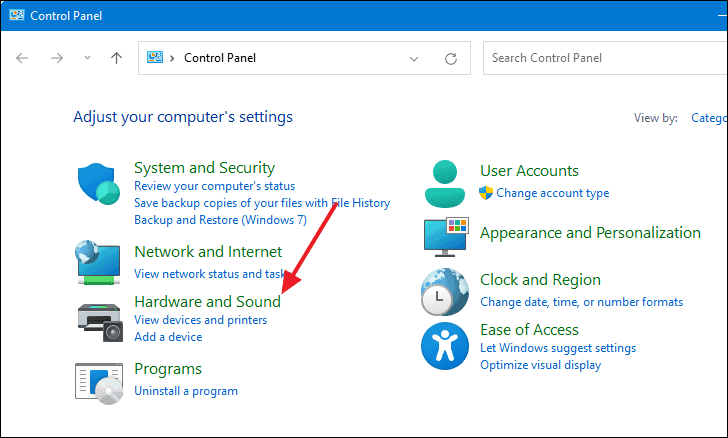Click the UAC shield beside Change account type

486,193
